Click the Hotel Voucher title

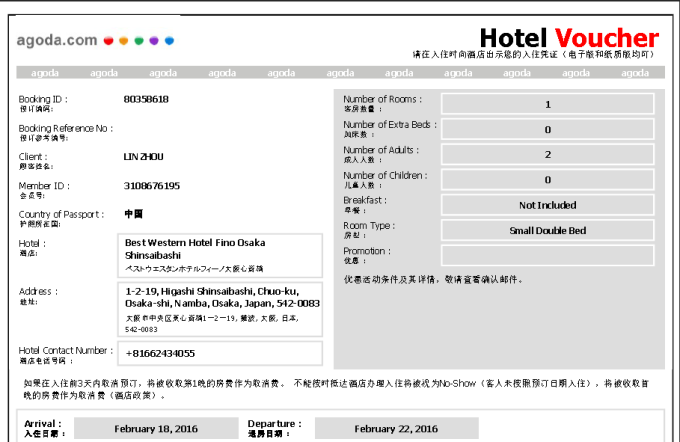tap(569, 38)
